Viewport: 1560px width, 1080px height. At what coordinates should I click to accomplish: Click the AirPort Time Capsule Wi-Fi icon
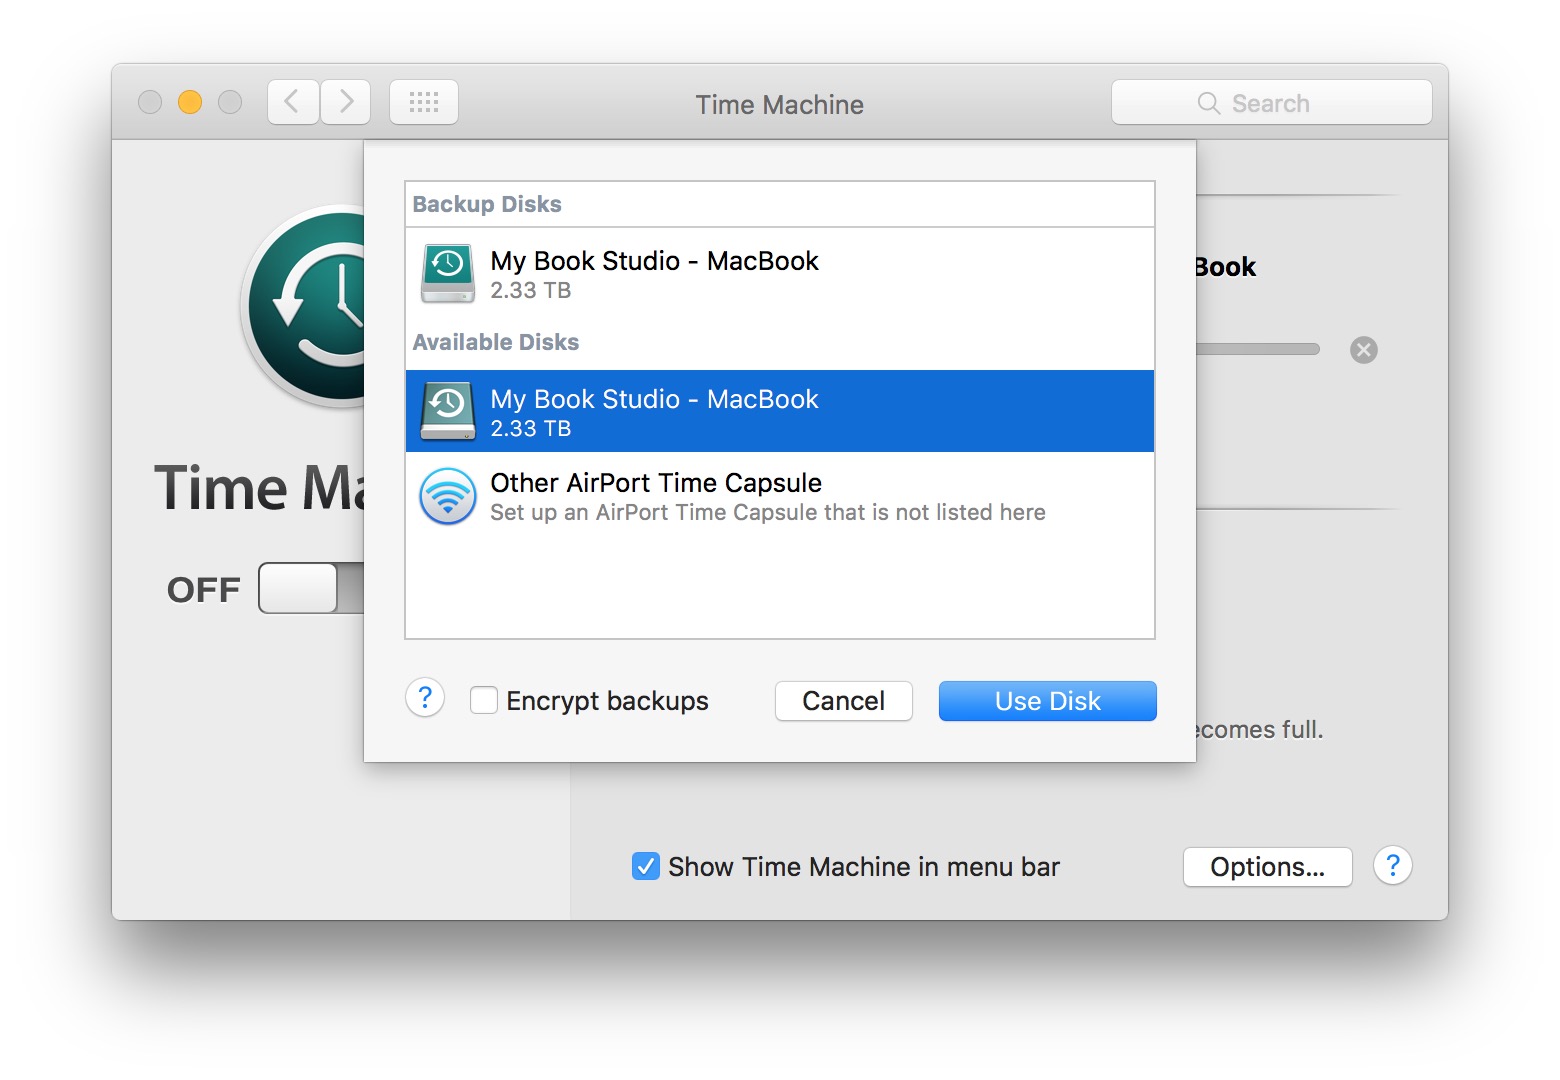point(448,496)
